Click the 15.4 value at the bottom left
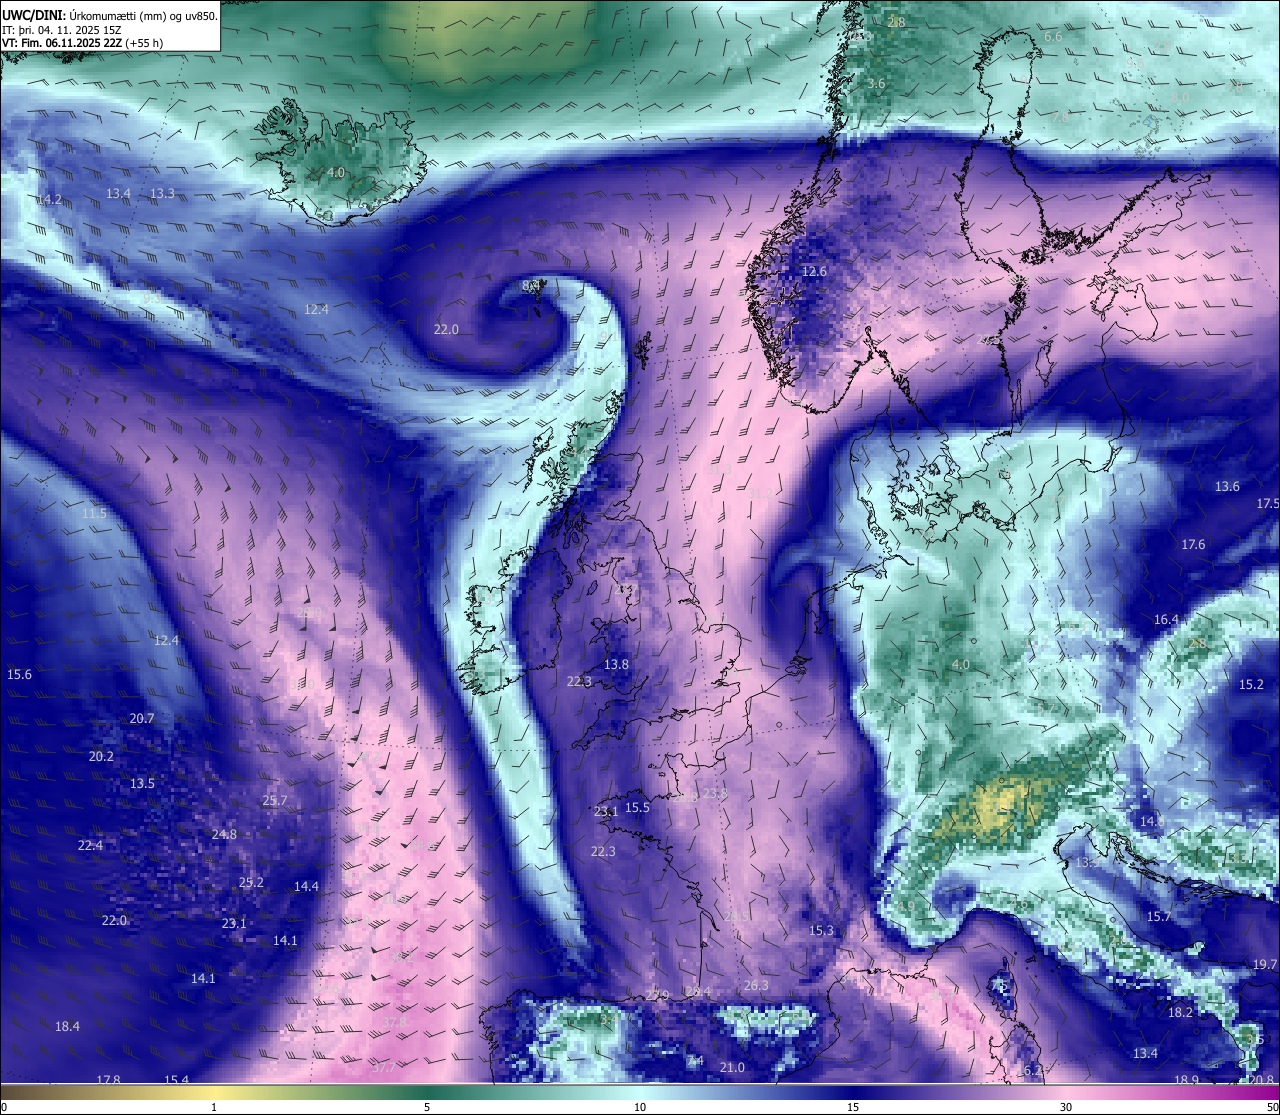This screenshot has width=1280, height=1115. [x=176, y=1081]
